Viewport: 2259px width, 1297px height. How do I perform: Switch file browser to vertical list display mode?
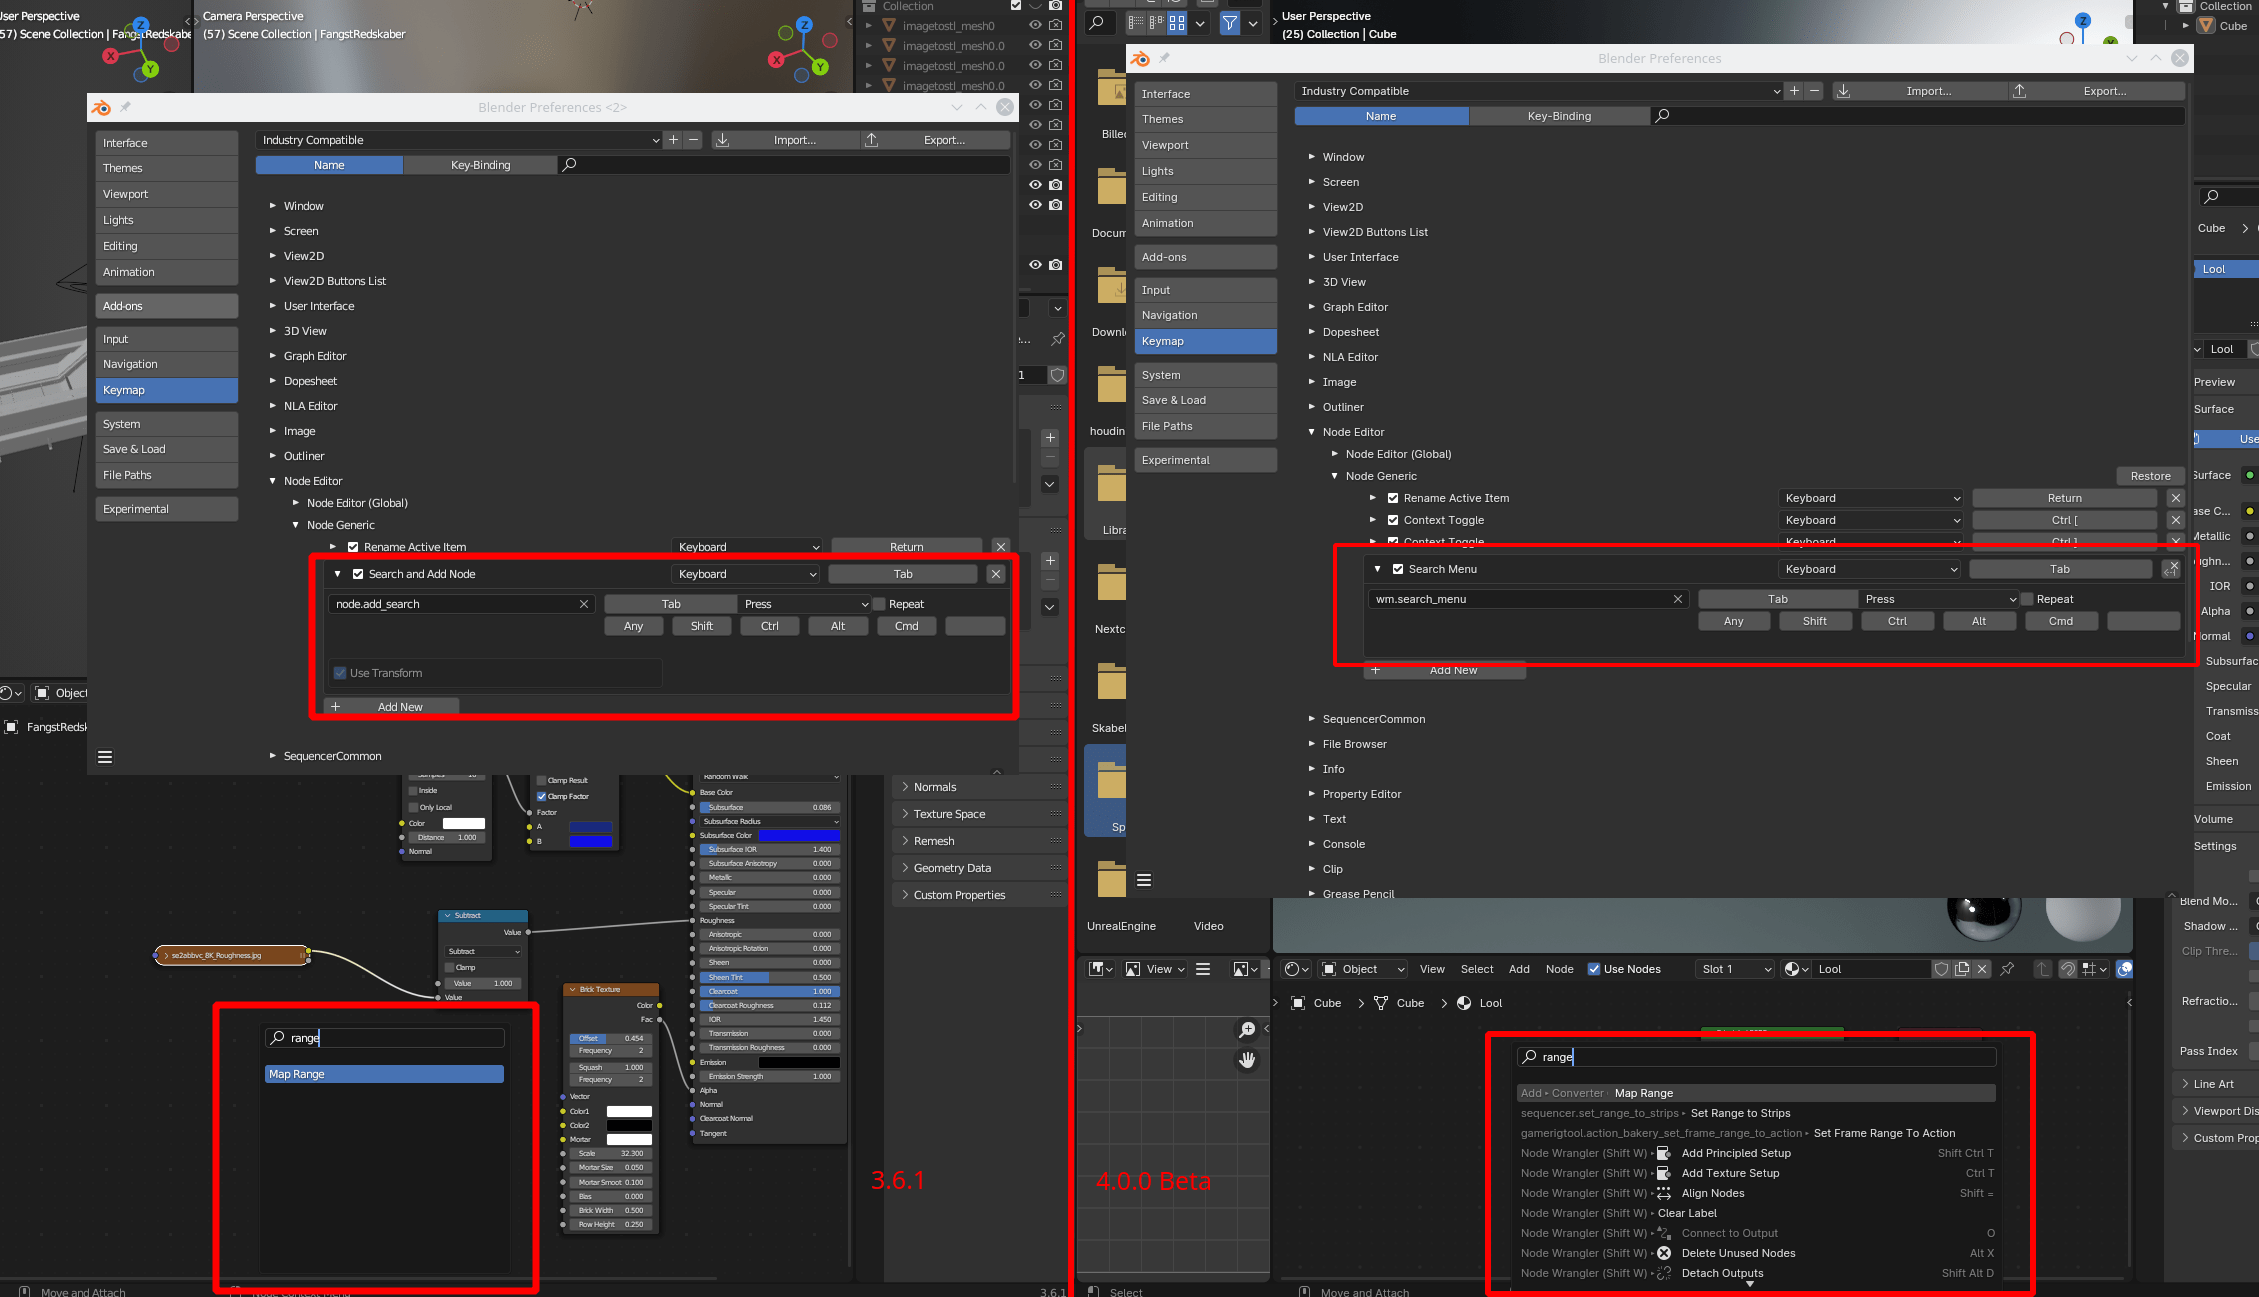pyautogui.click(x=1136, y=23)
